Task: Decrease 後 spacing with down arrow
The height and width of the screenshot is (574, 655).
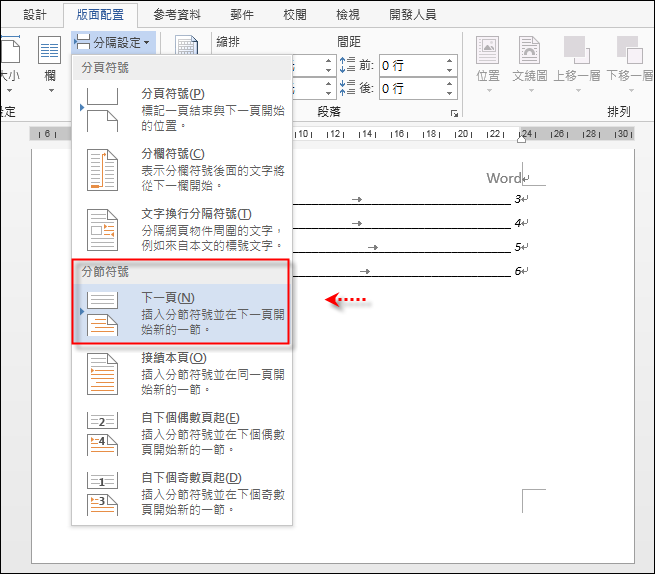Action: click(449, 94)
